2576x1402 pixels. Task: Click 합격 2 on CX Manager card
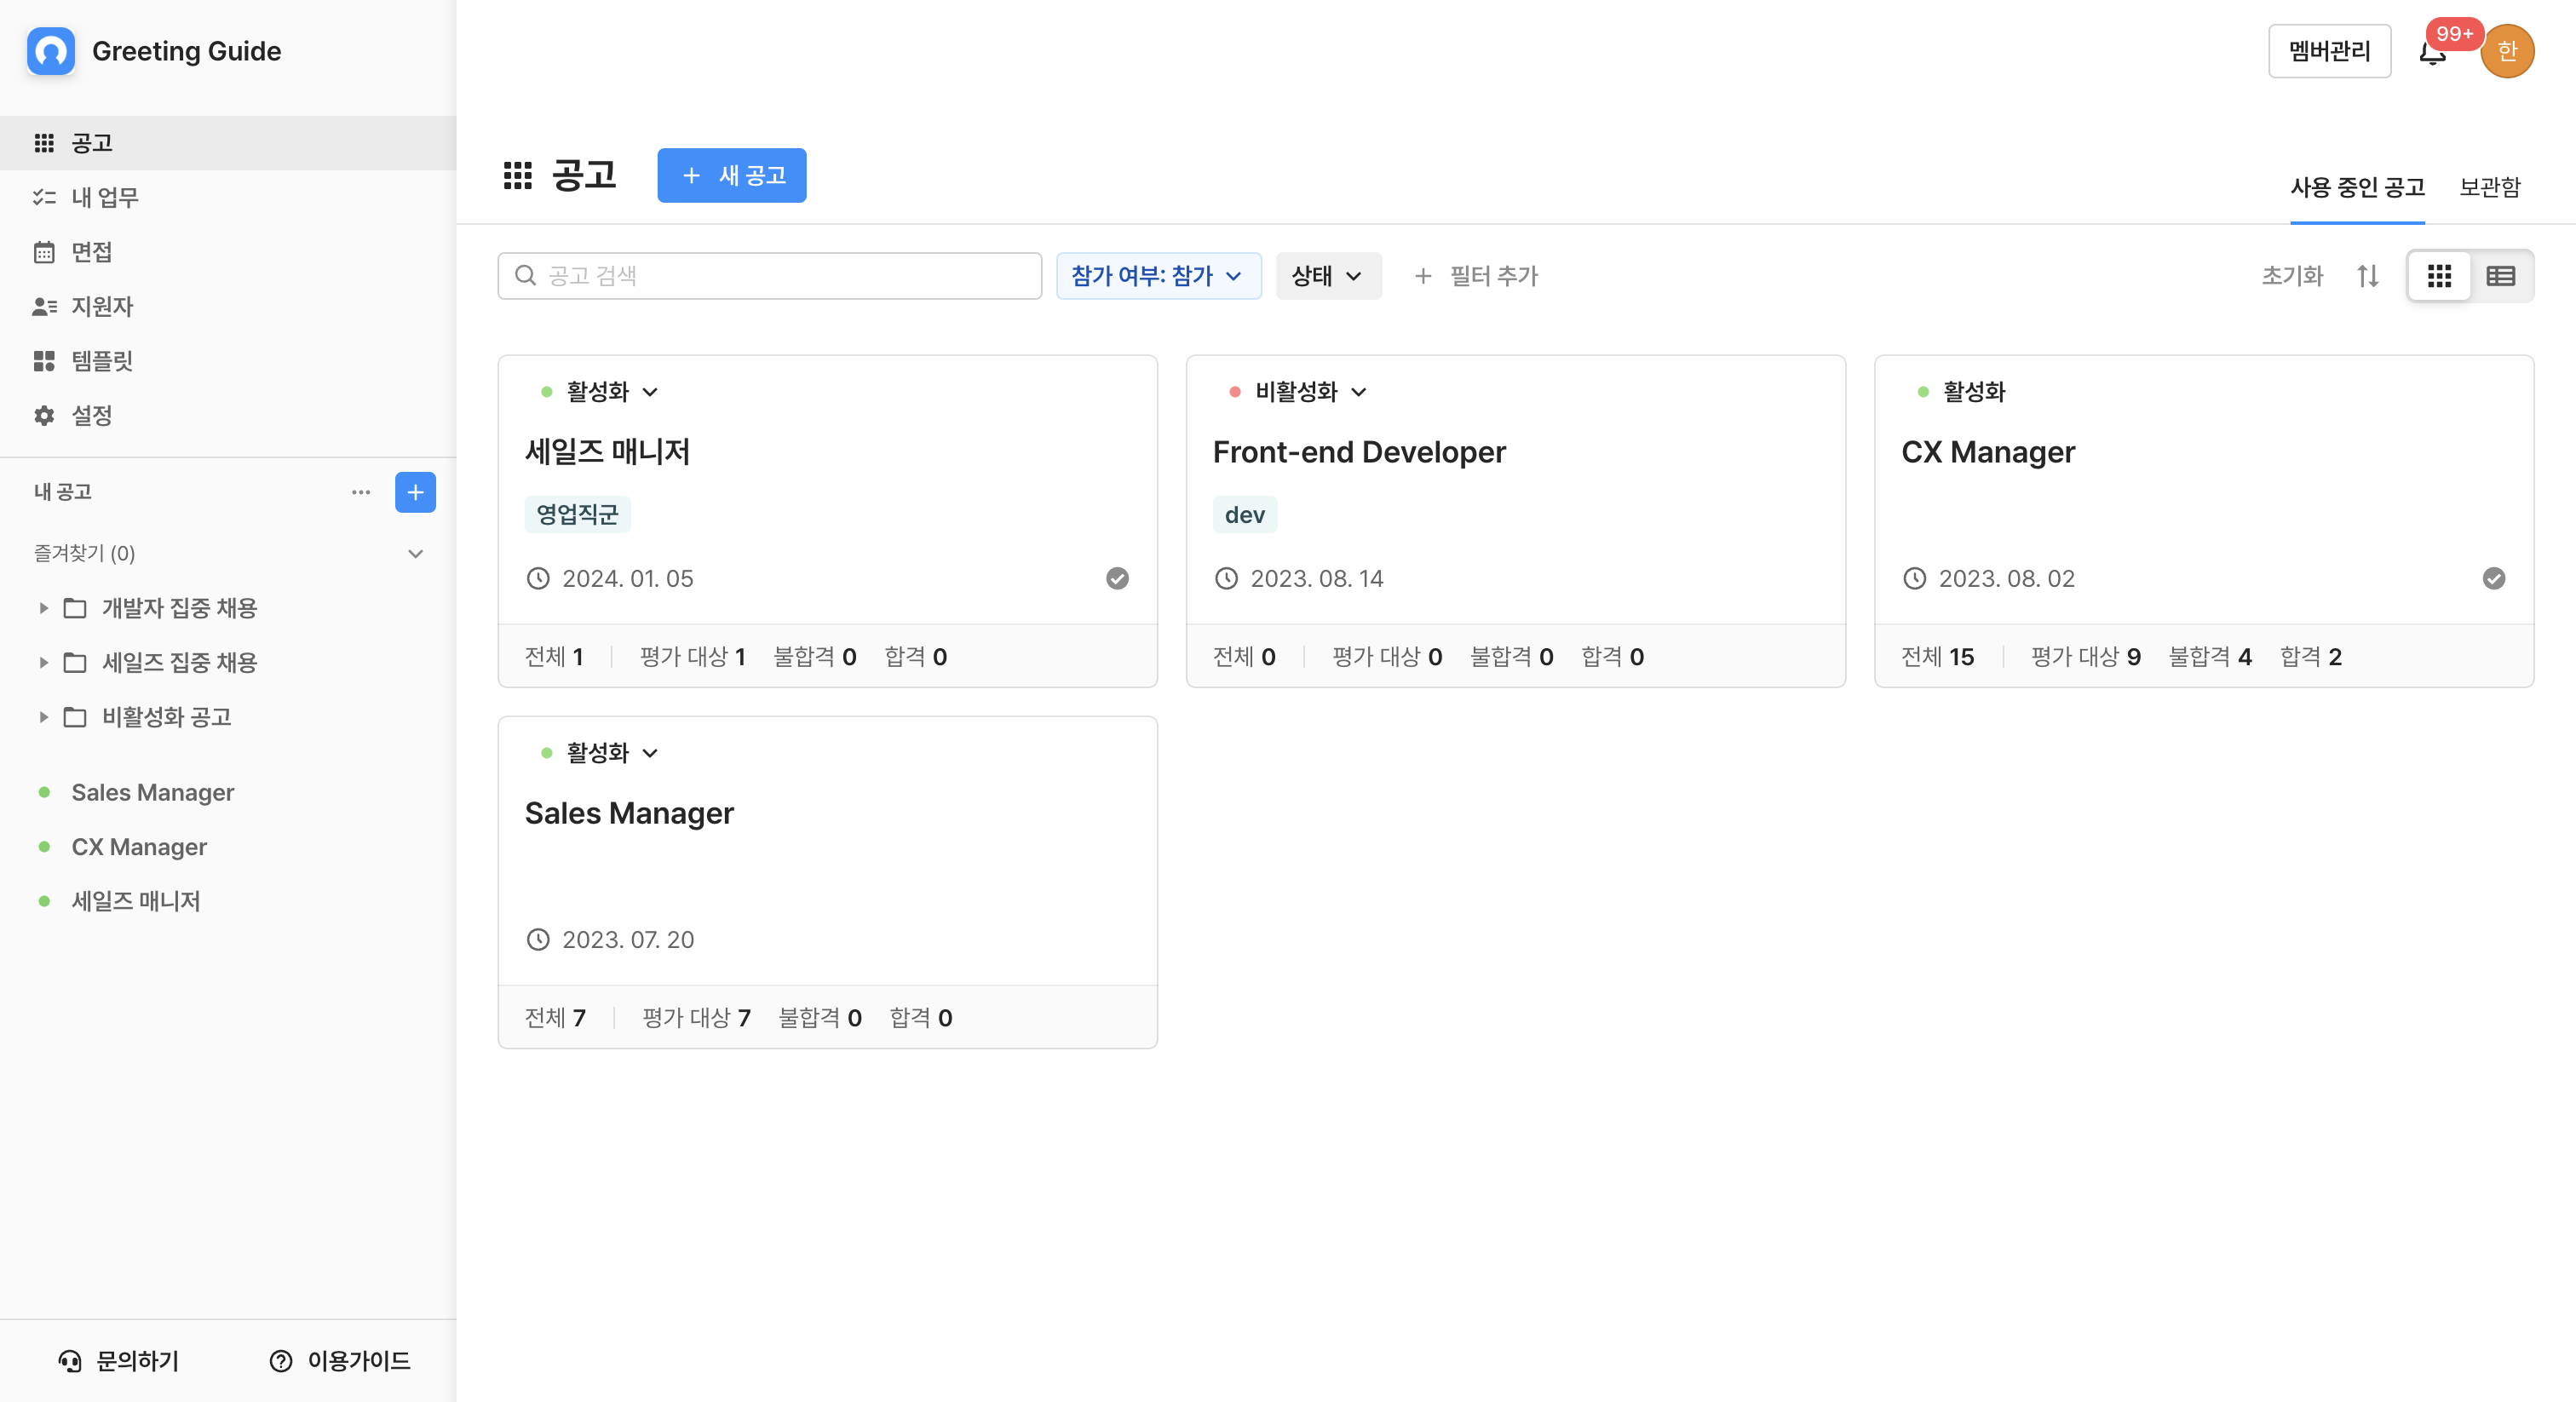tap(2310, 657)
